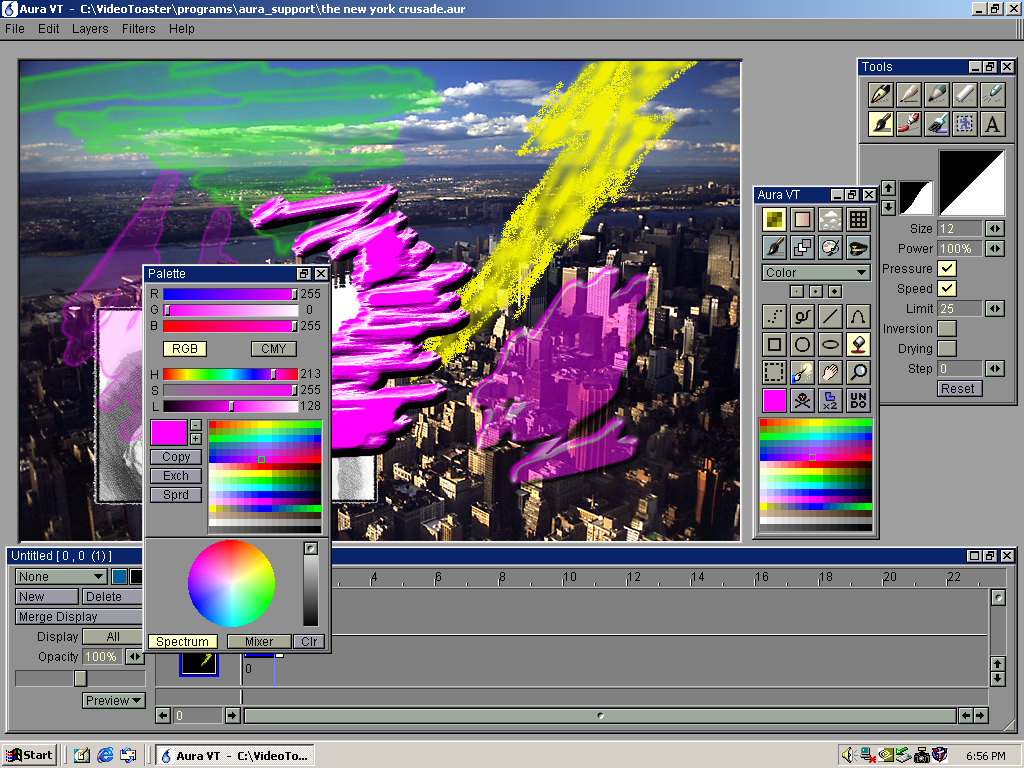Enable the Drying checkbox
The image size is (1024, 768).
point(947,349)
